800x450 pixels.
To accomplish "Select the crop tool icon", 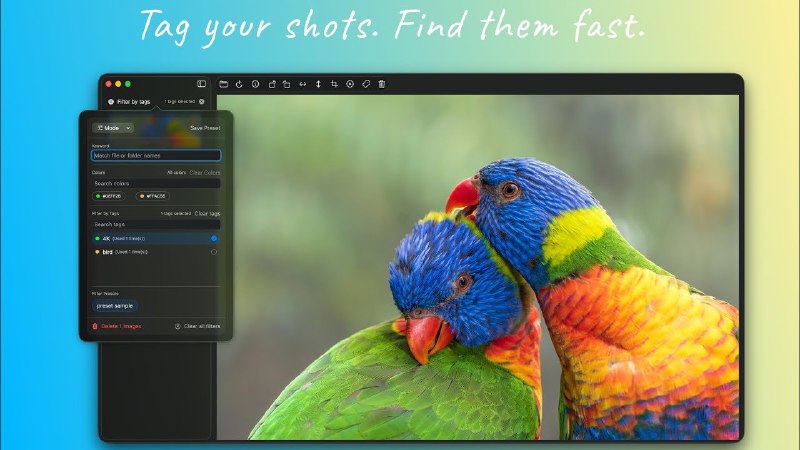I will coord(334,84).
